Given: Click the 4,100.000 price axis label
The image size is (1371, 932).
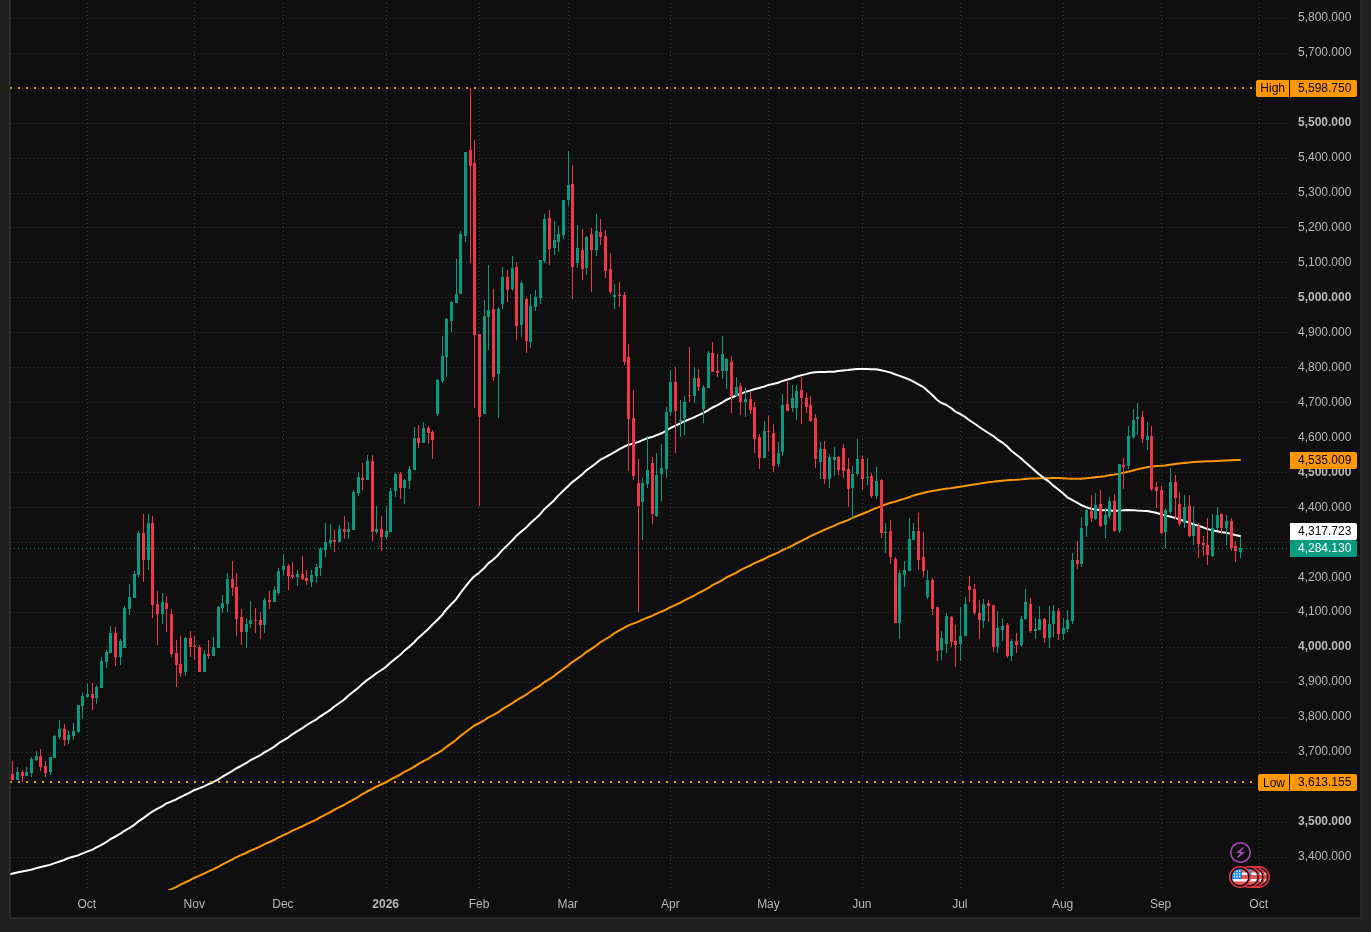Looking at the screenshot, I should point(1324,611).
